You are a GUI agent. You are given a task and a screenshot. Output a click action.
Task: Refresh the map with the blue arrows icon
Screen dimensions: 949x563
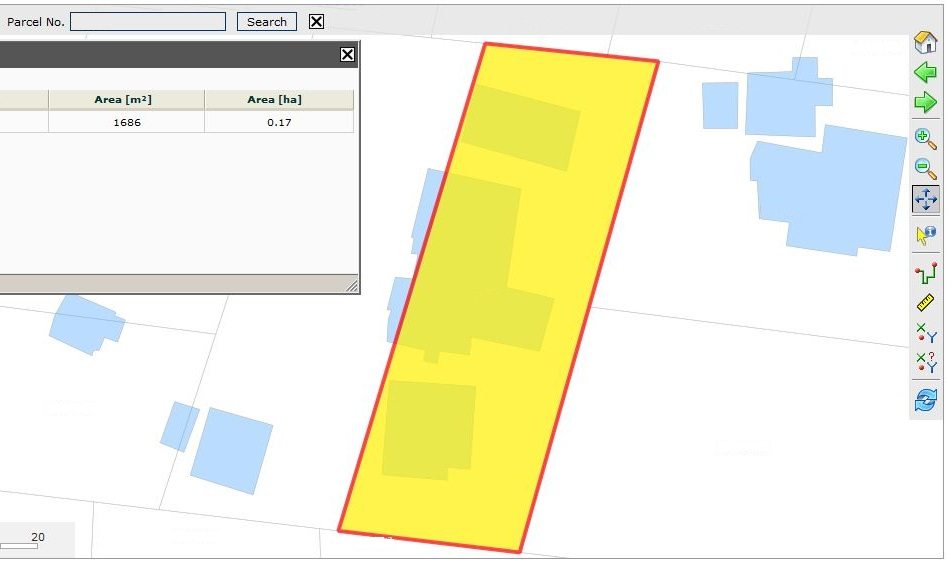tap(925, 400)
